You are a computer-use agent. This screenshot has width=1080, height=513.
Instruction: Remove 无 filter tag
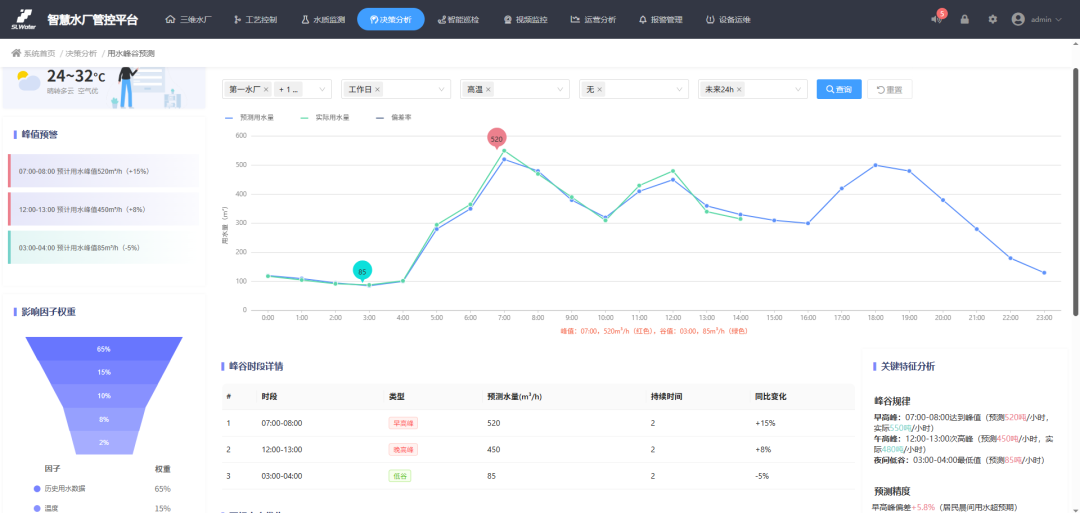(599, 90)
